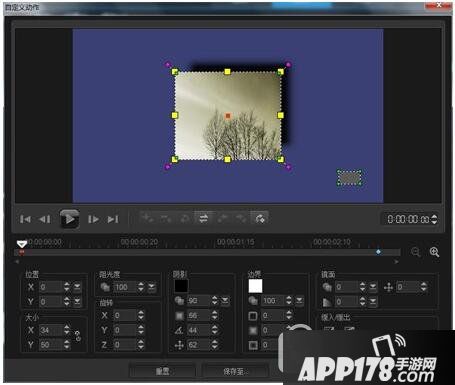Click the Save To button
The image size is (455, 385).
[x=235, y=371]
